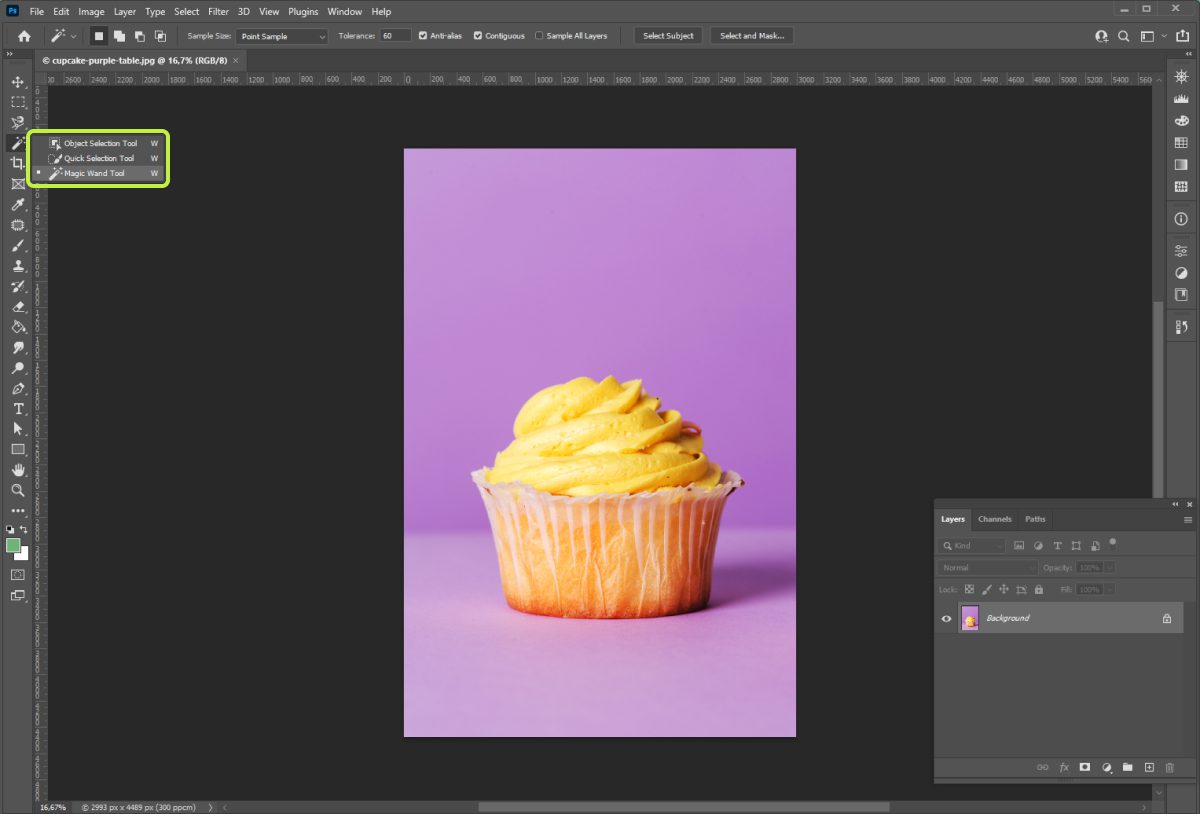Select the Hand tool
Image resolution: width=1200 pixels, height=814 pixels.
point(17,470)
